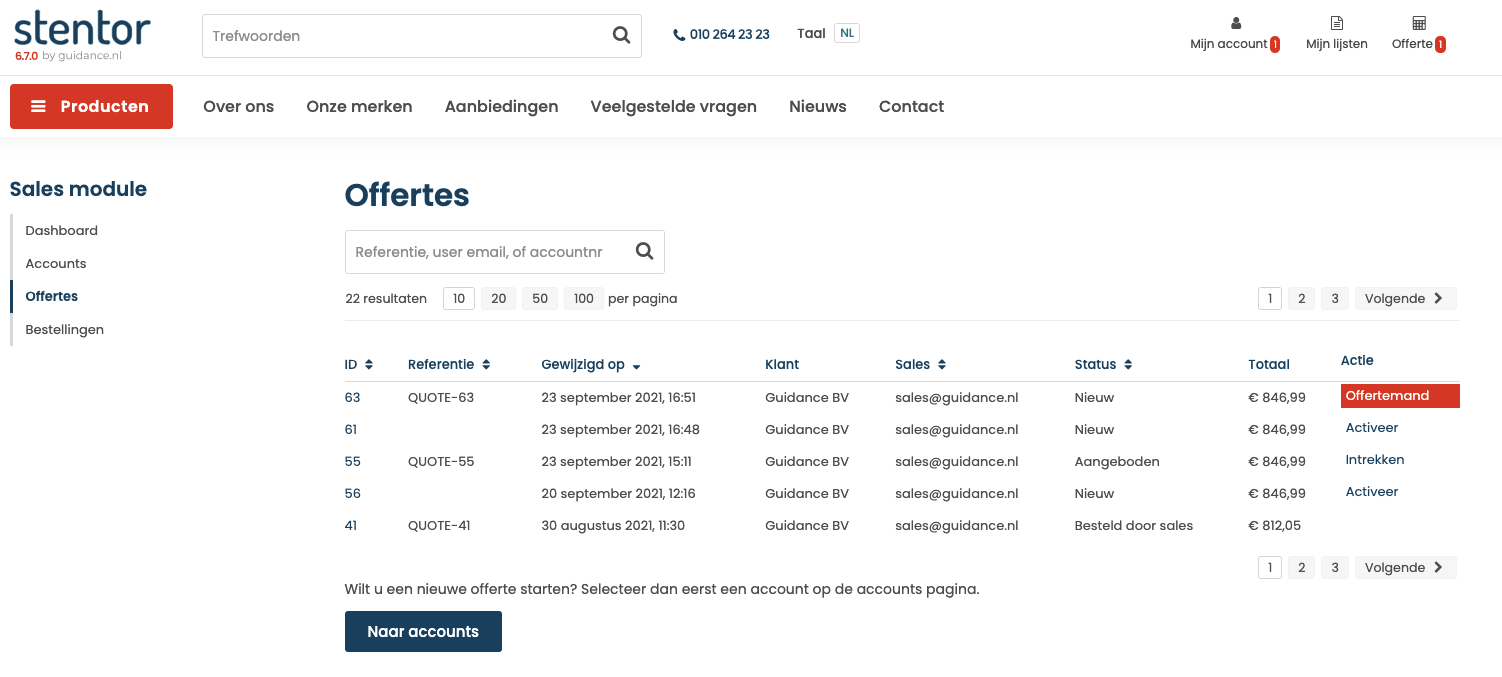Image resolution: width=1502 pixels, height=677 pixels.
Task: Open the Offerte calculator icon
Action: pos(1418,23)
